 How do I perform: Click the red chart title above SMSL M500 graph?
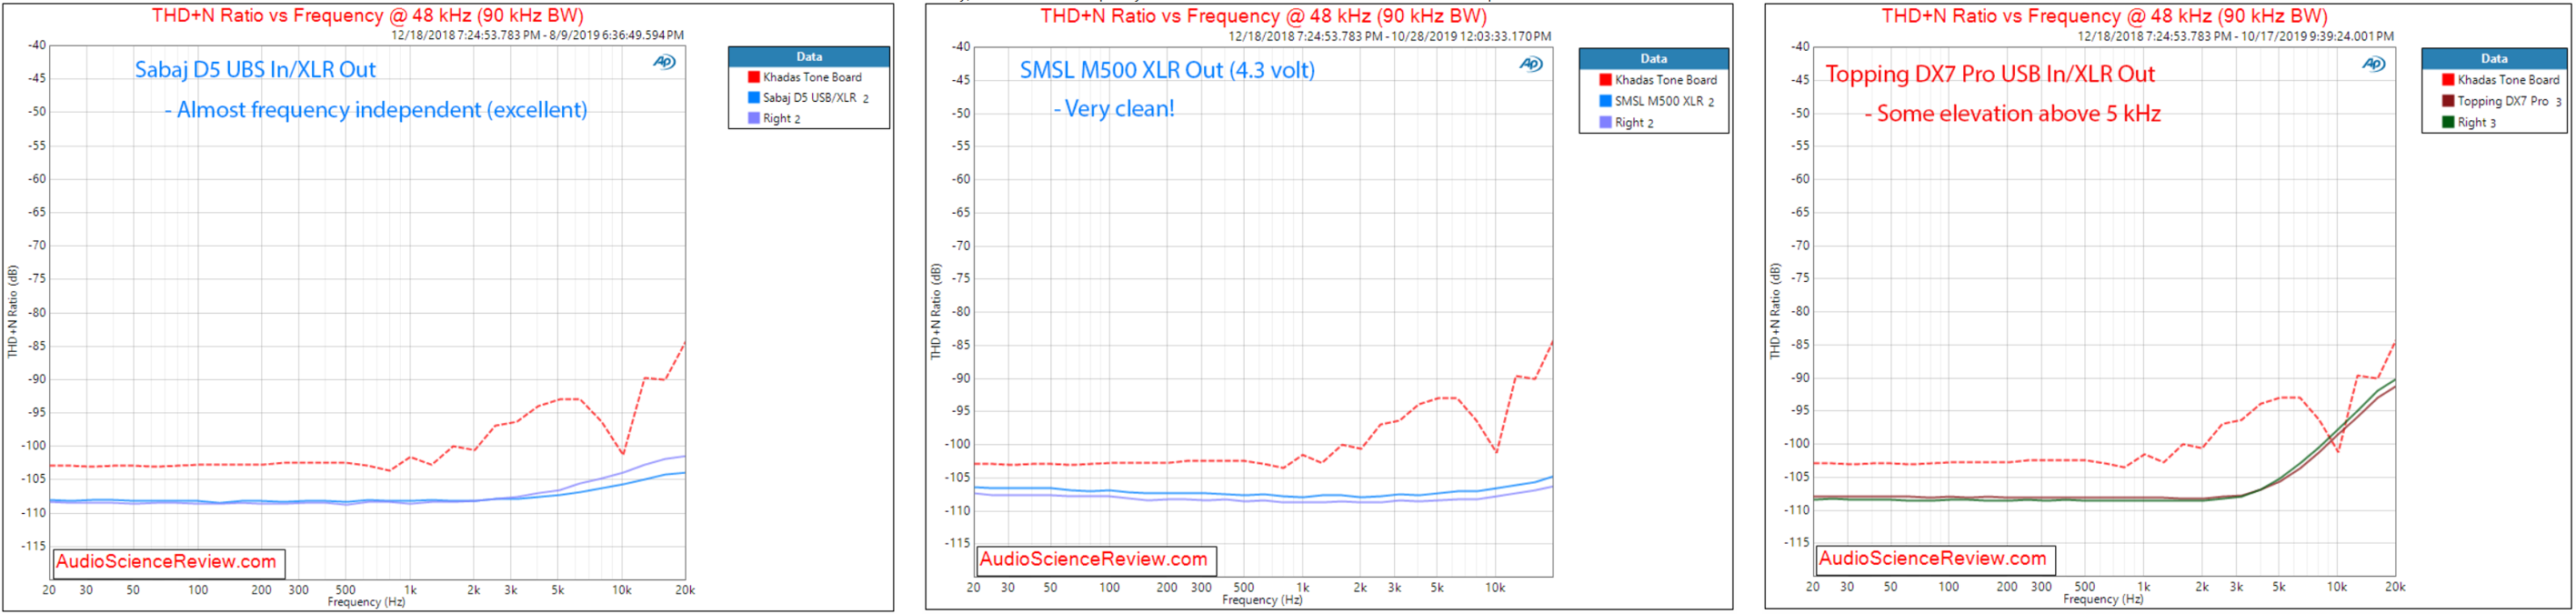[x=1263, y=16]
